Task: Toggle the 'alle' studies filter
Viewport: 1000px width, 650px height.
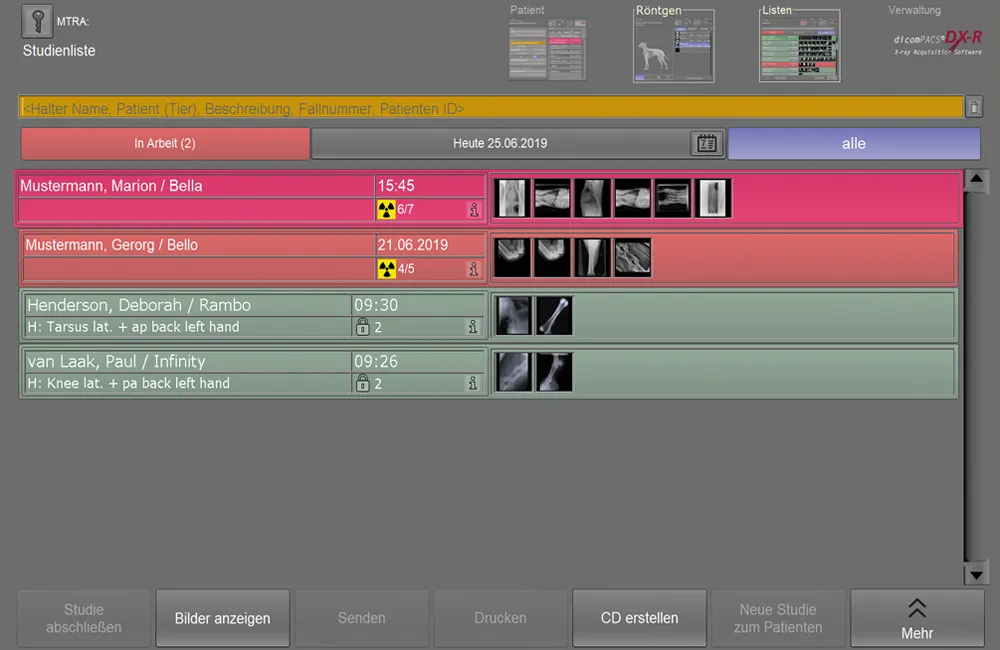Action: point(853,144)
